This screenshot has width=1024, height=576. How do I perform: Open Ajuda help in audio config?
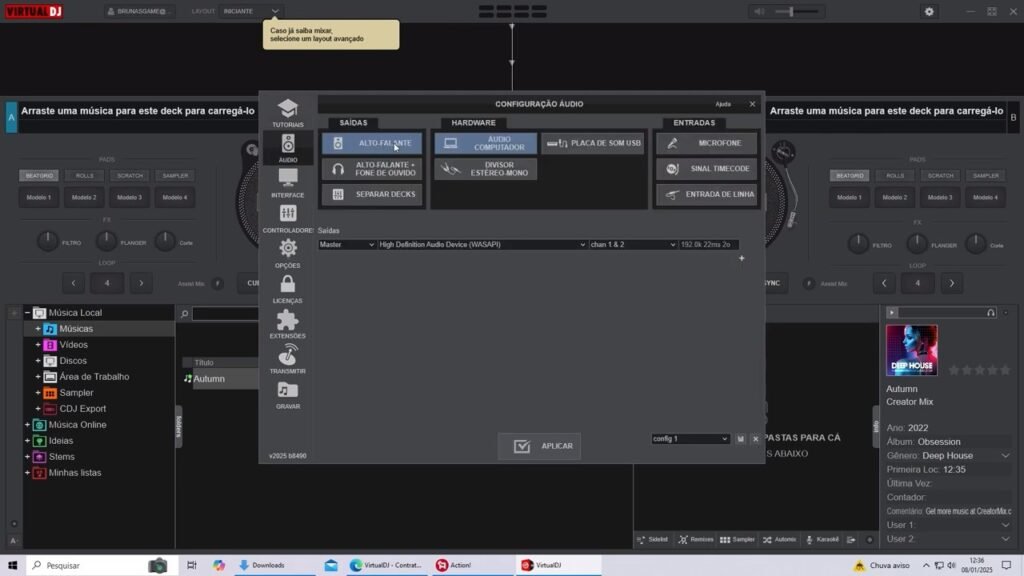coord(723,104)
